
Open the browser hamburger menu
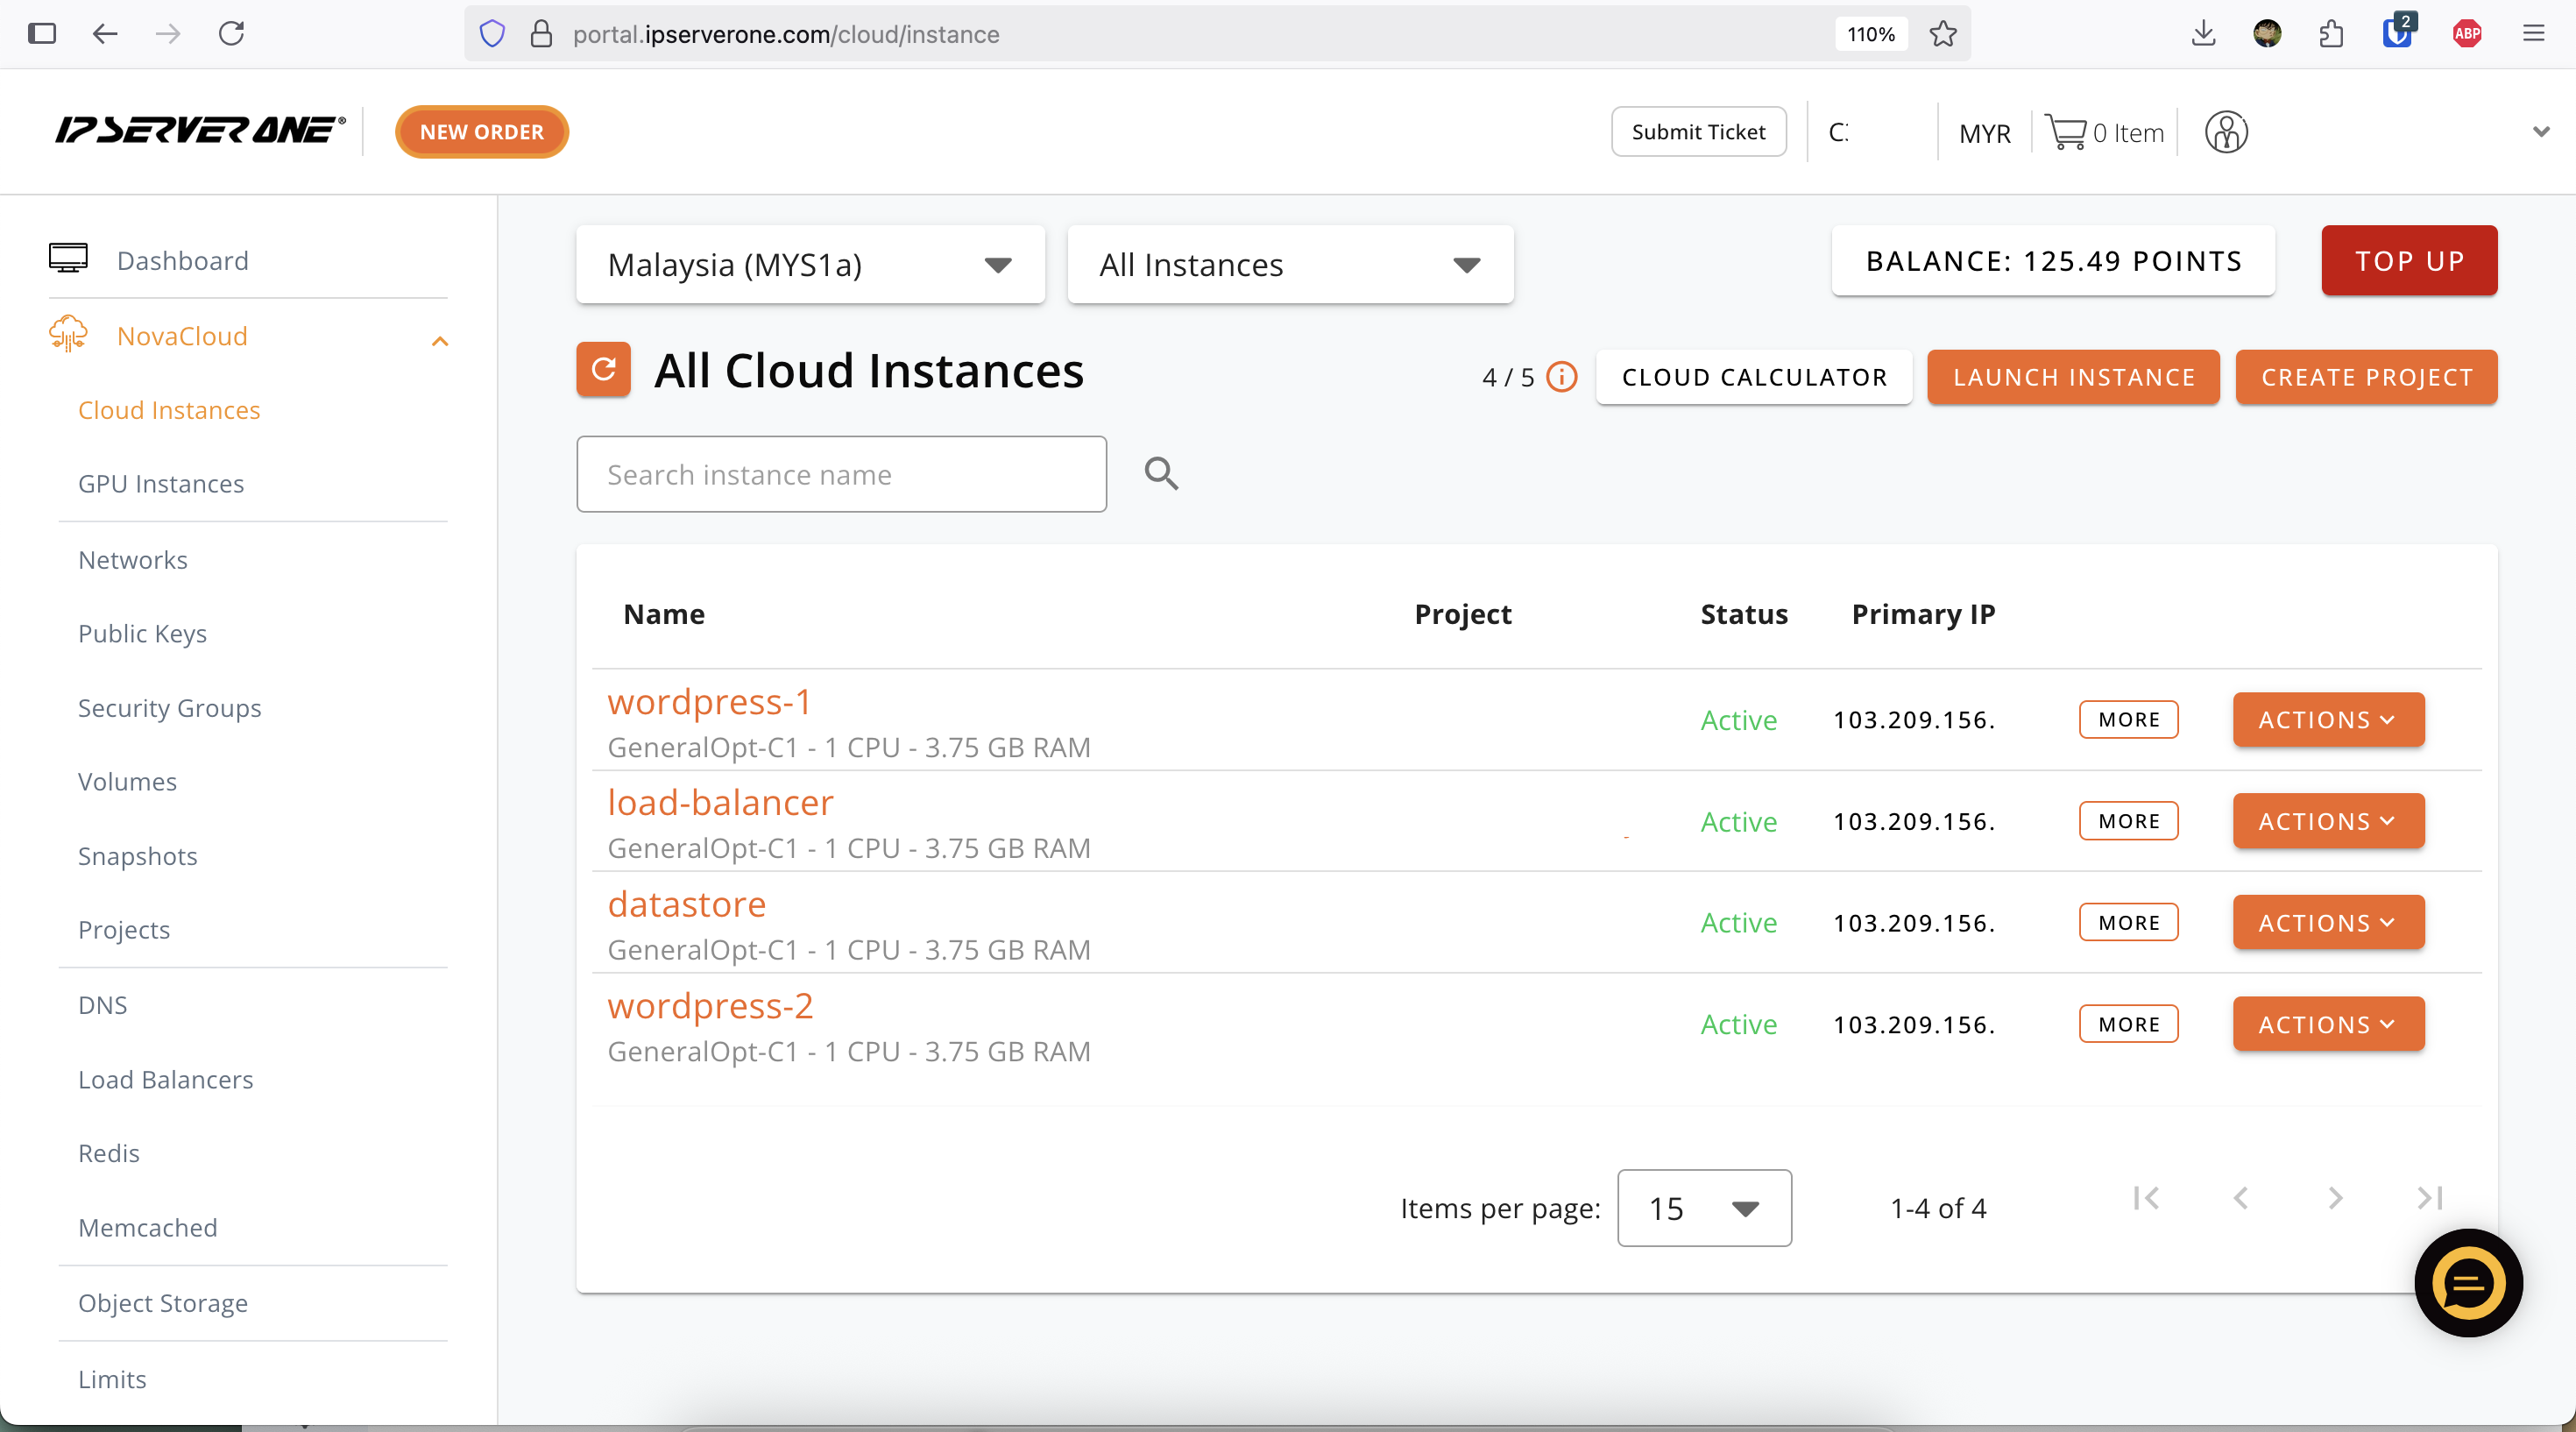click(2533, 34)
